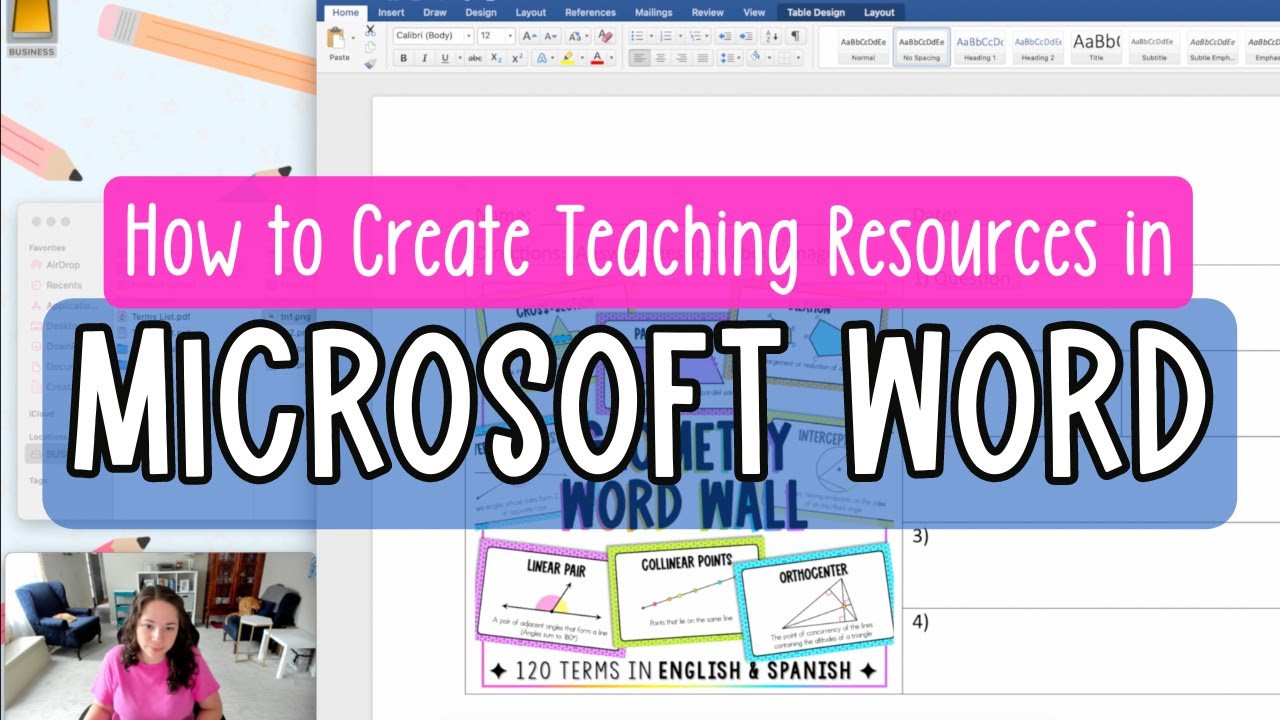Toggle Bold formatting

tap(404, 58)
